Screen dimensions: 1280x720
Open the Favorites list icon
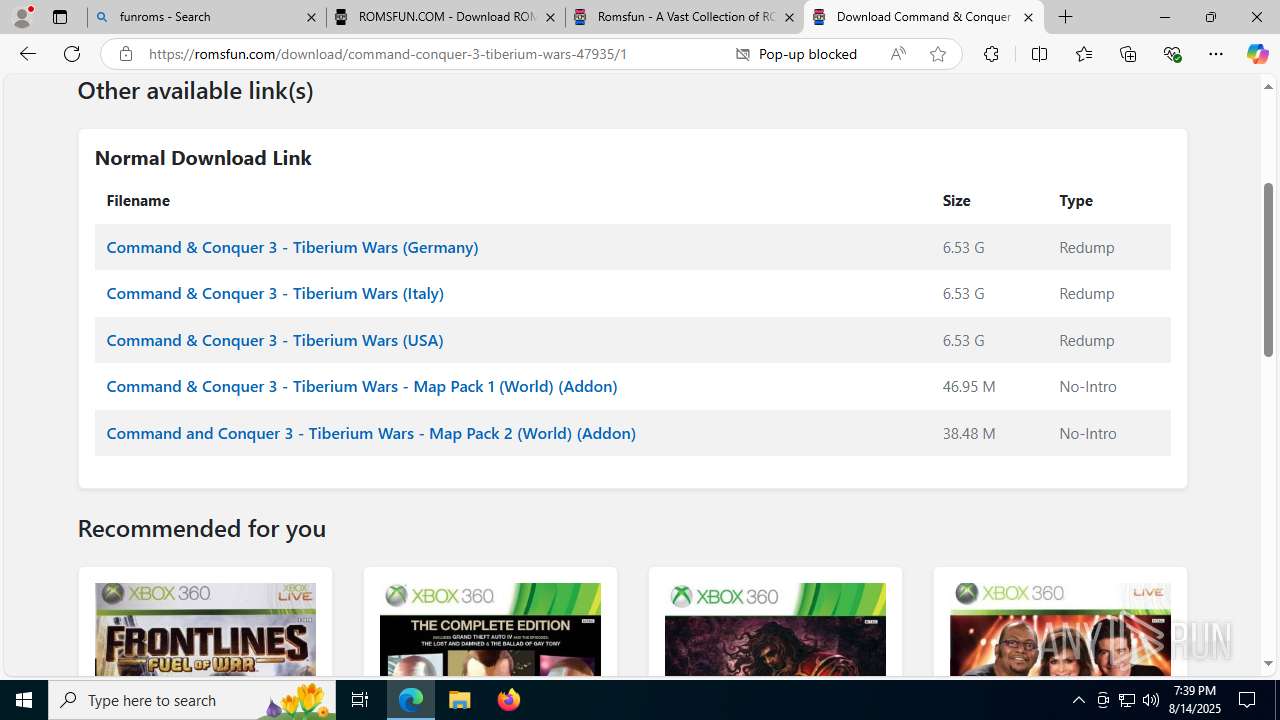tap(1083, 54)
